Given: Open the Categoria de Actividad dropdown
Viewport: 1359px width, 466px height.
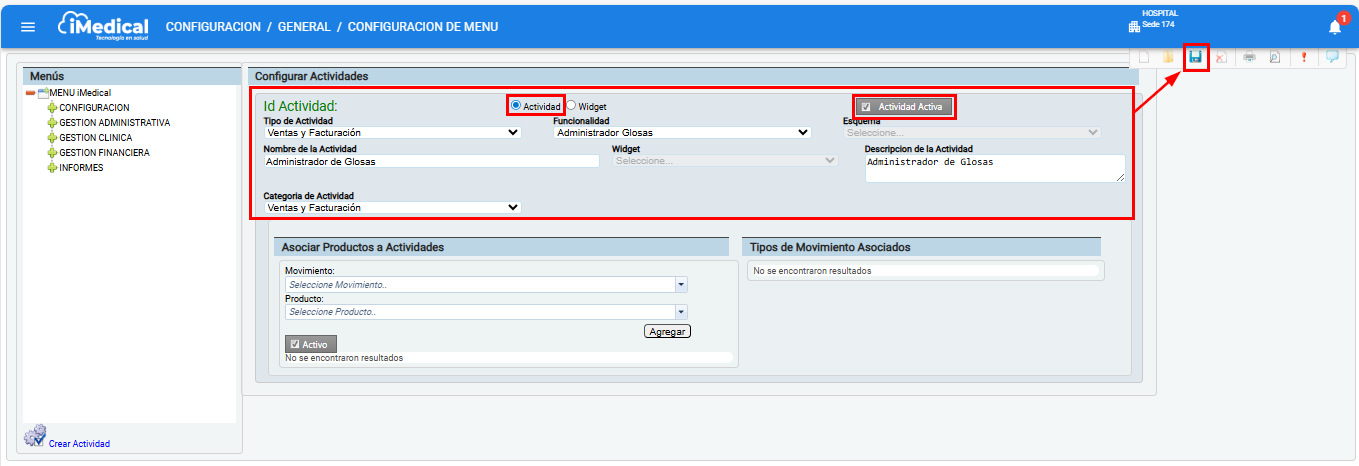Looking at the screenshot, I should coord(392,208).
